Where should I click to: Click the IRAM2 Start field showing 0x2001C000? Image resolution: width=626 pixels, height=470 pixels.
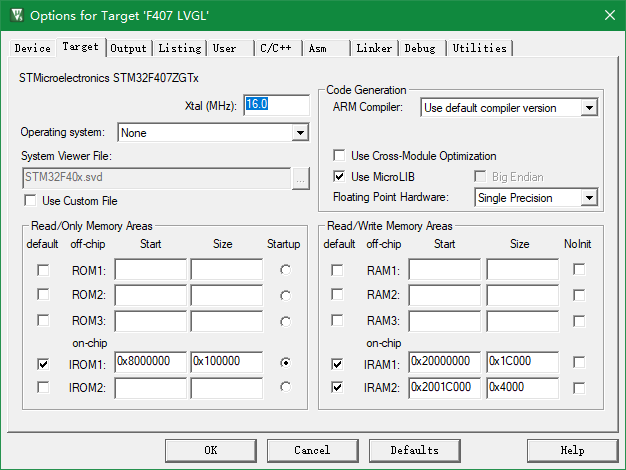[x=445, y=388]
